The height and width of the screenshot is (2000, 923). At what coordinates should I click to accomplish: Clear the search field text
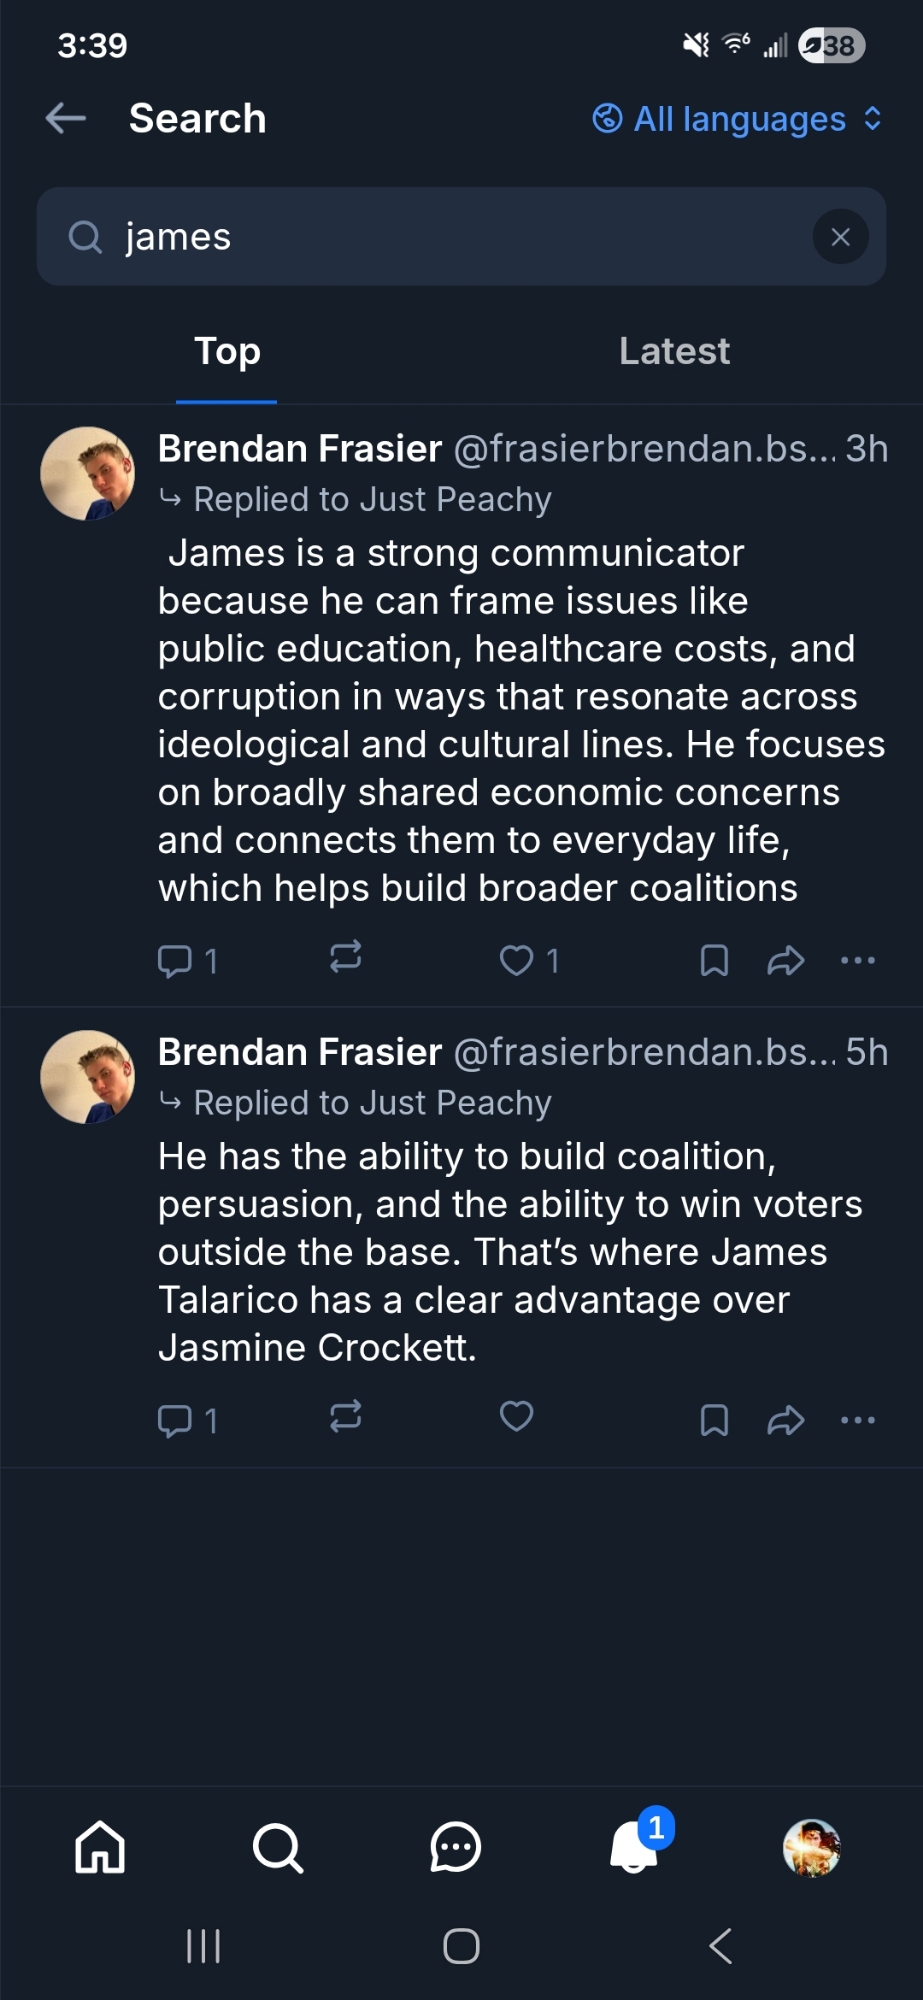coord(840,237)
